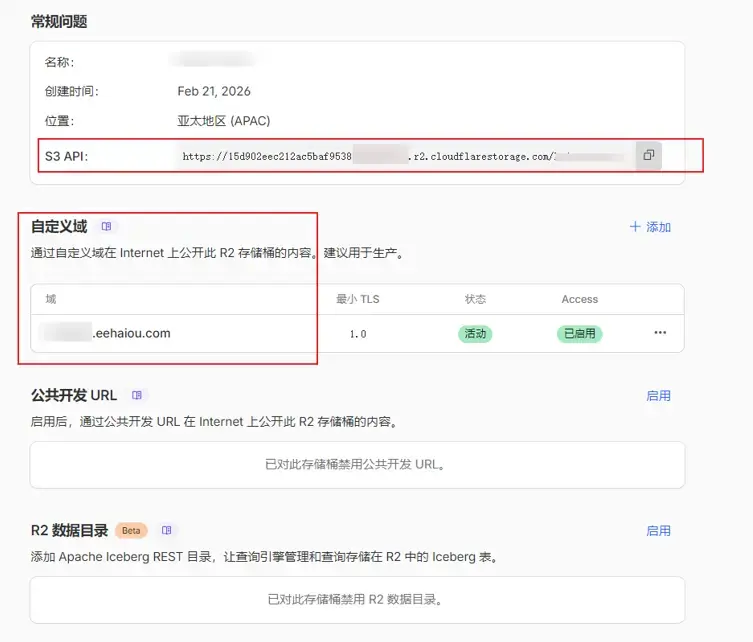Image resolution: width=753 pixels, height=642 pixels.
Task: Click the S3 API URL text
Action: coord(400,157)
